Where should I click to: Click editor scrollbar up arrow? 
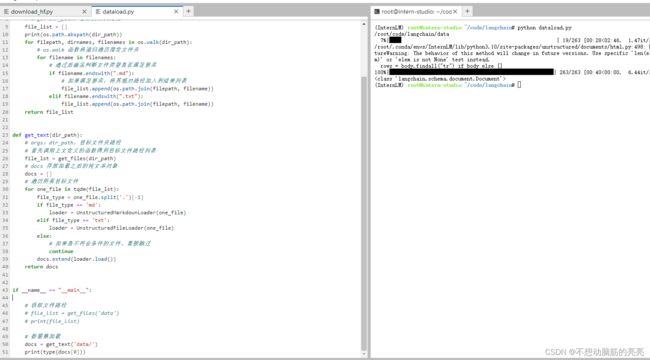click(364, 24)
